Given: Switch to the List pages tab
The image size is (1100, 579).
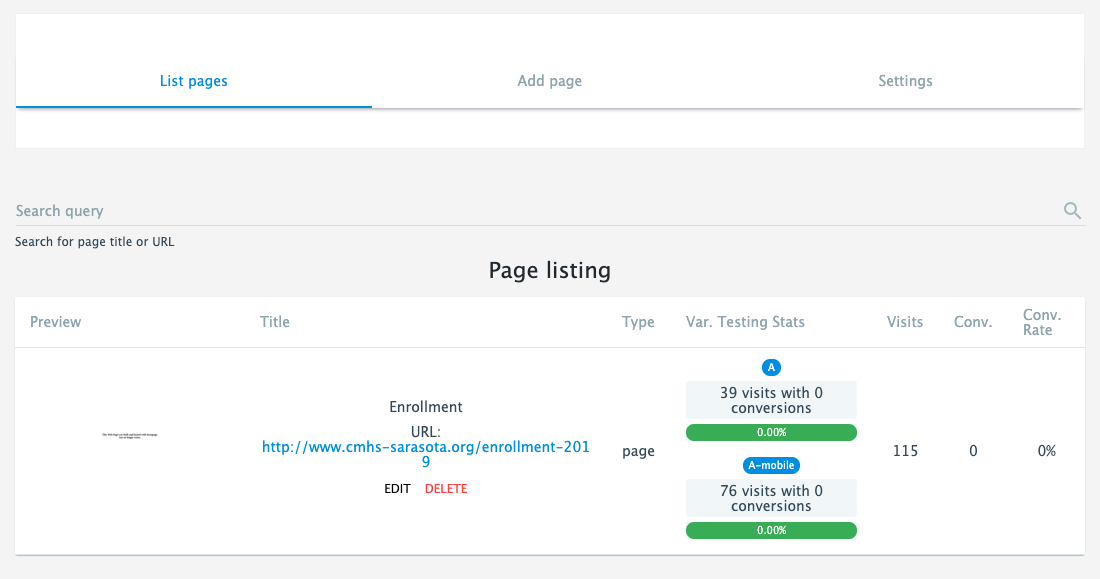Looking at the screenshot, I should (x=194, y=81).
